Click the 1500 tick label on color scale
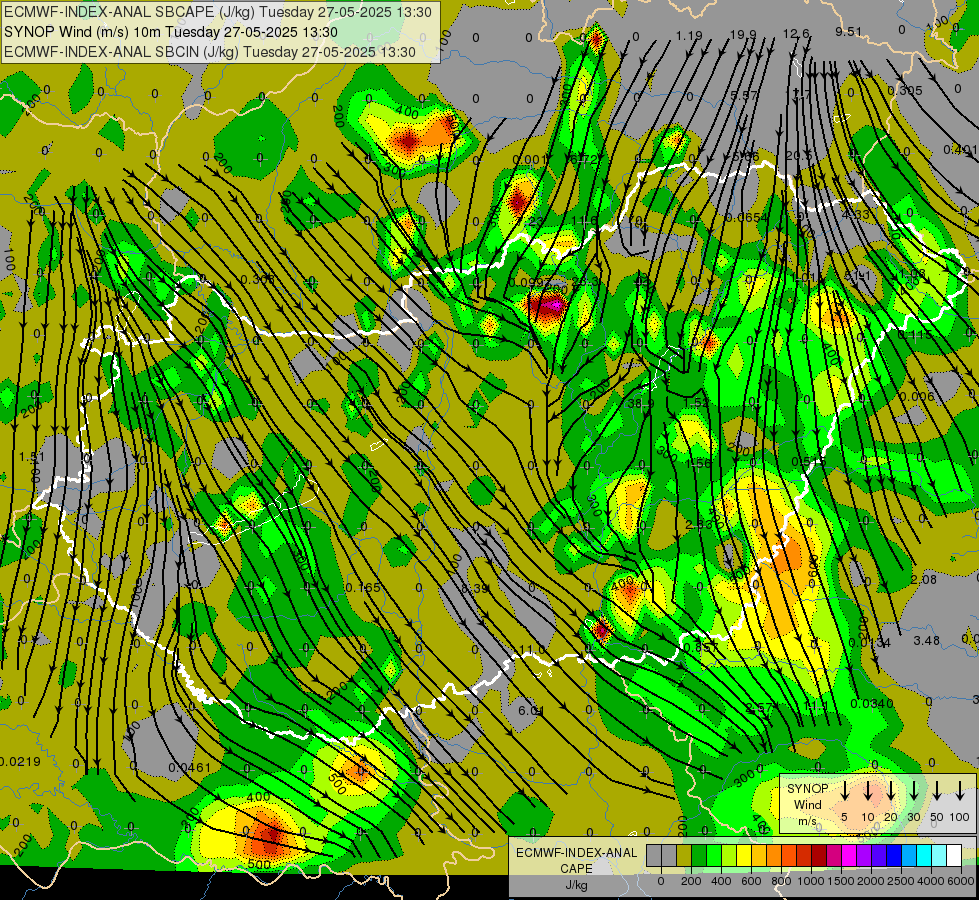The height and width of the screenshot is (900, 979). click(x=840, y=881)
